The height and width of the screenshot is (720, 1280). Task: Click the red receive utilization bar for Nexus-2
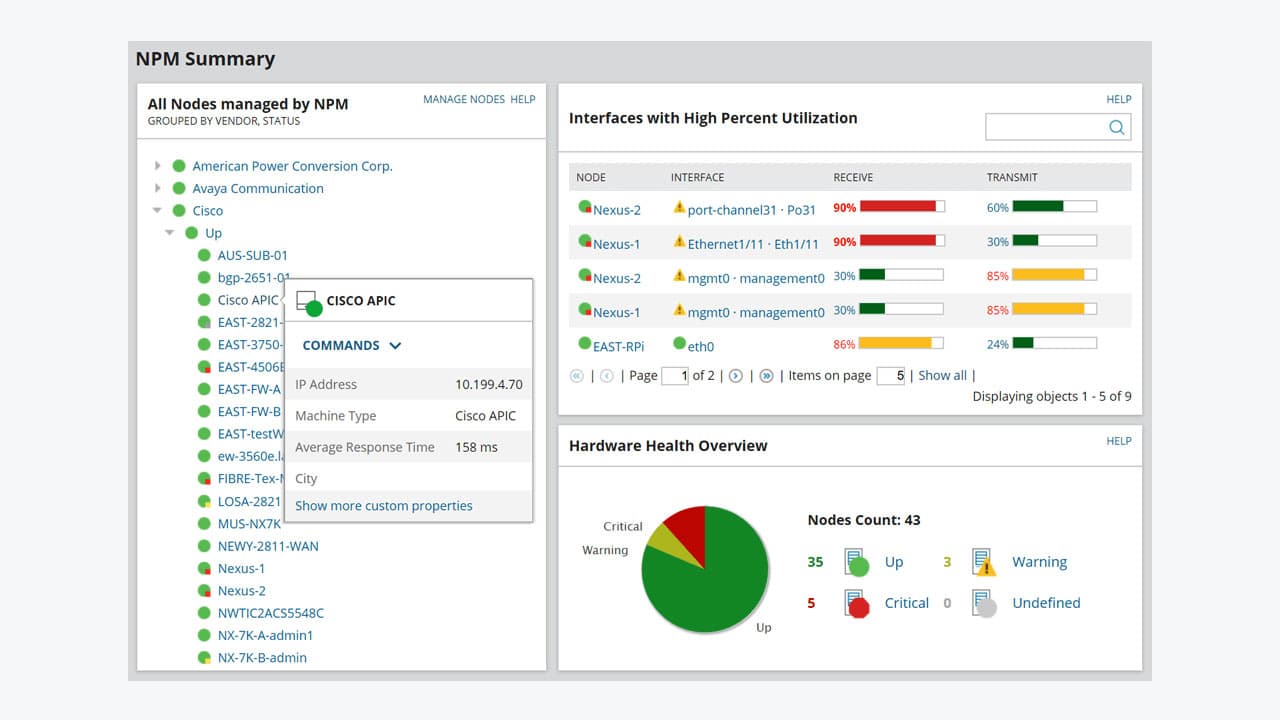(899, 206)
